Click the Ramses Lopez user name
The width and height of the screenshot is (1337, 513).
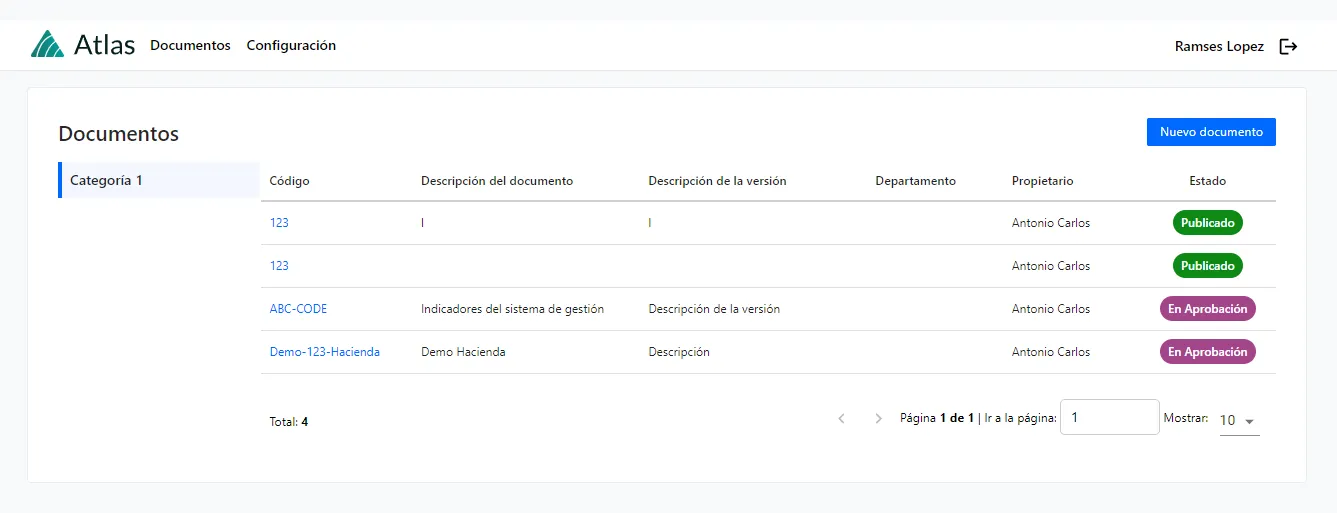[1219, 47]
